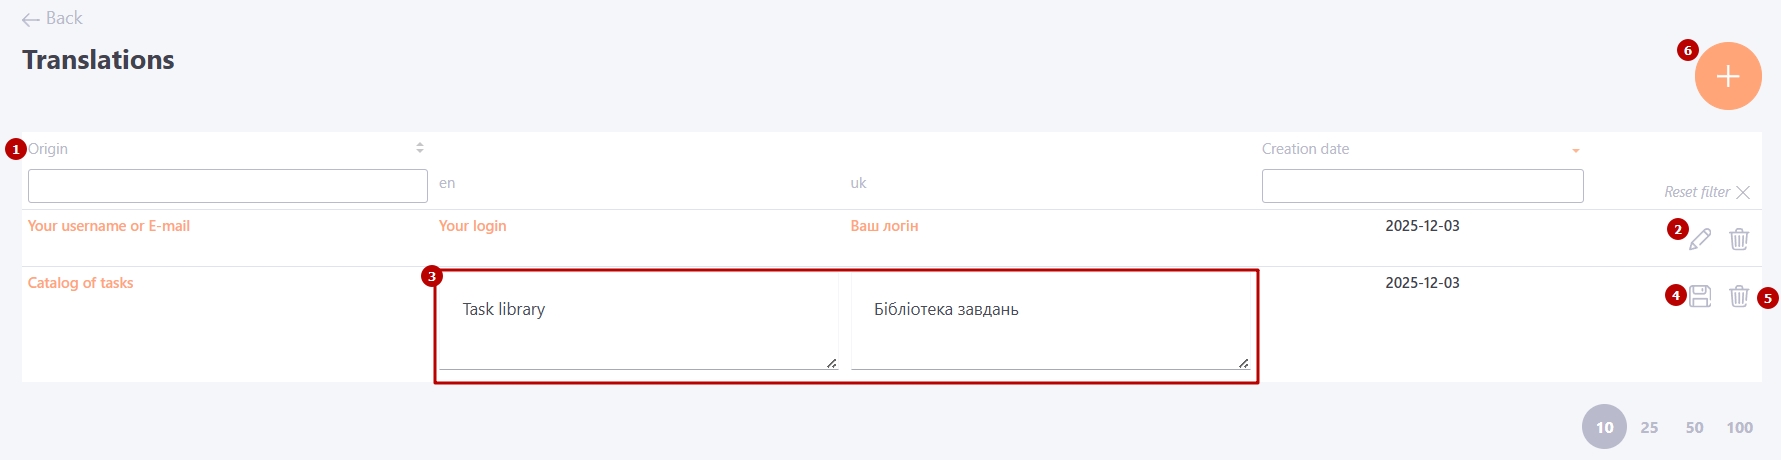1781x460 pixels.
Task: Show 25 items per page
Action: click(x=1649, y=427)
